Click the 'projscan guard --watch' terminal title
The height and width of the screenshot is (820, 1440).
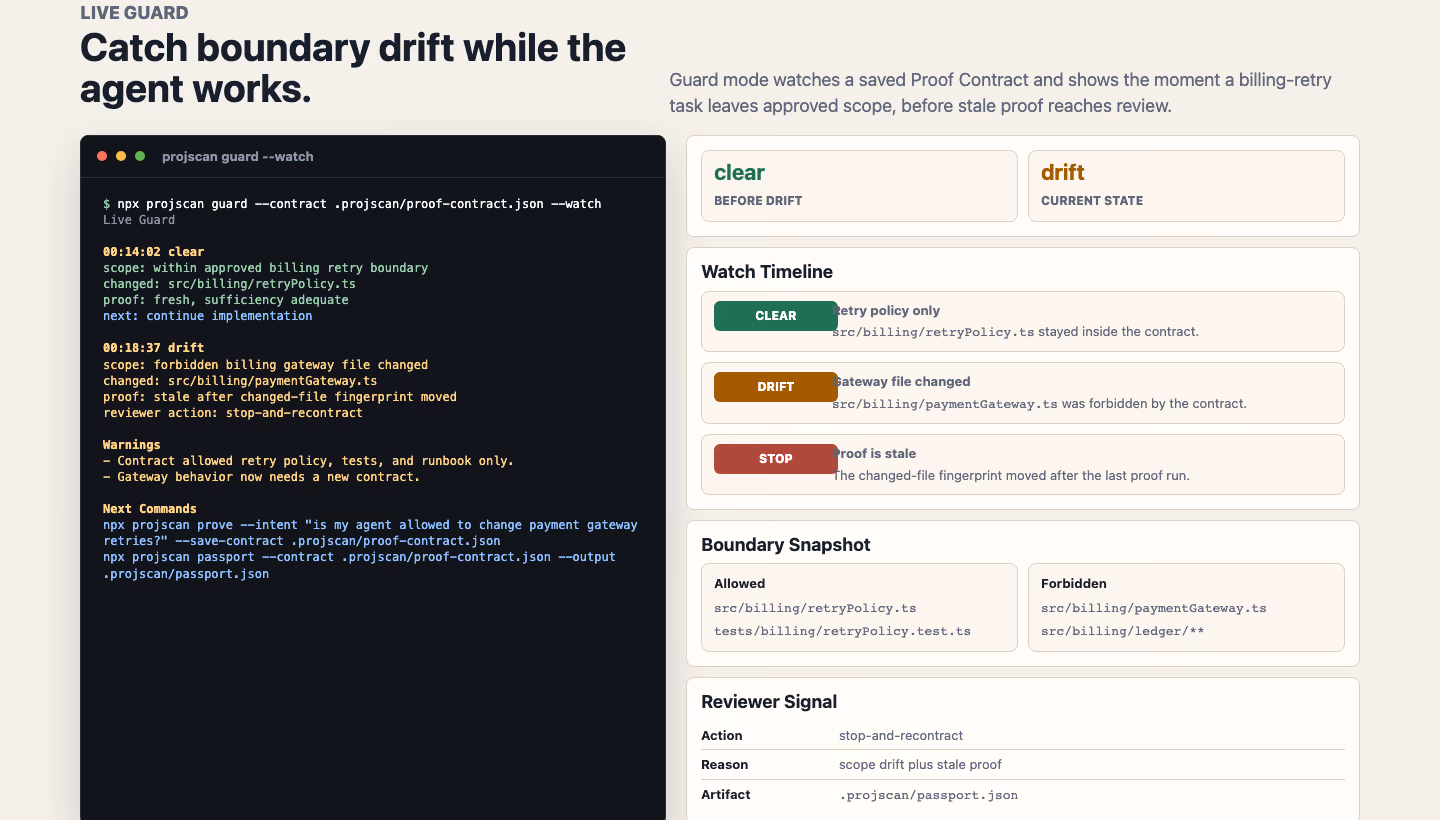pyautogui.click(x=238, y=157)
